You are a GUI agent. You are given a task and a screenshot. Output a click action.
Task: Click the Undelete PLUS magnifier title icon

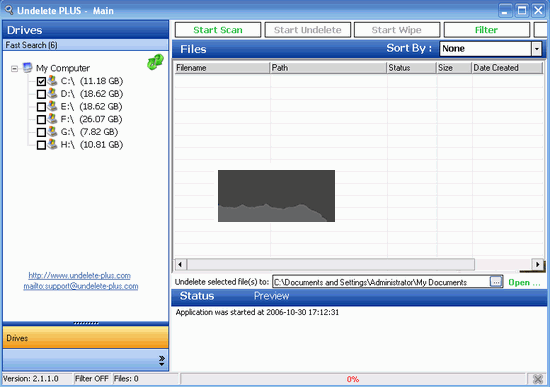click(9, 9)
